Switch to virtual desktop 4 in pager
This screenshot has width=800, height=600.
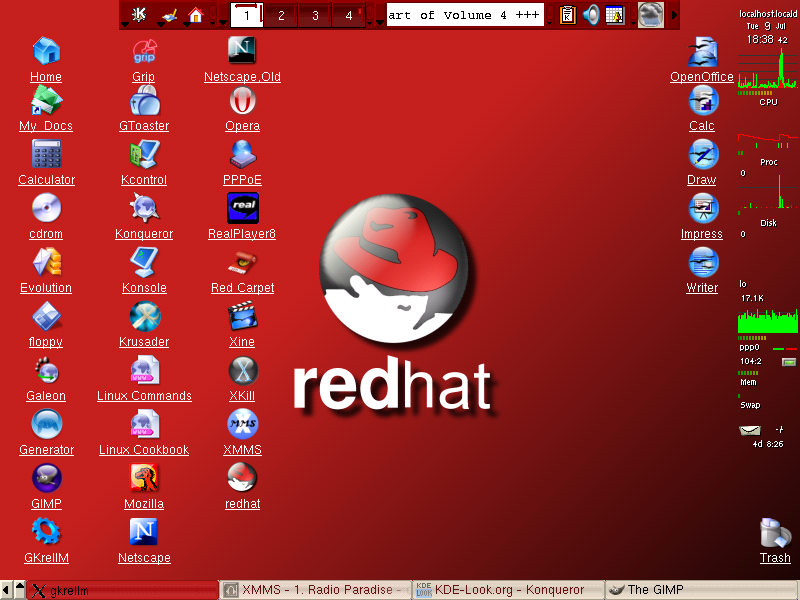point(348,15)
